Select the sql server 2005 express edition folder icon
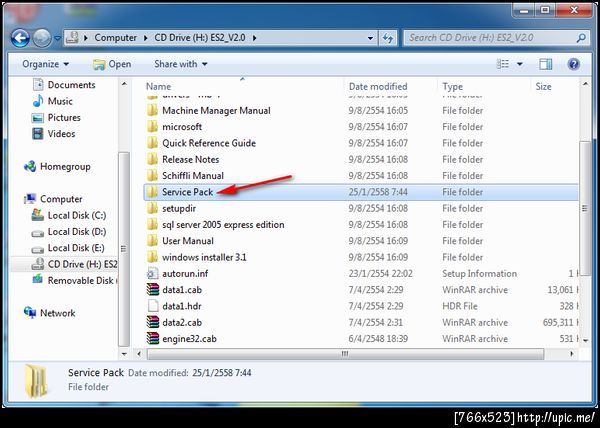The height and width of the screenshot is (428, 600). click(x=152, y=225)
